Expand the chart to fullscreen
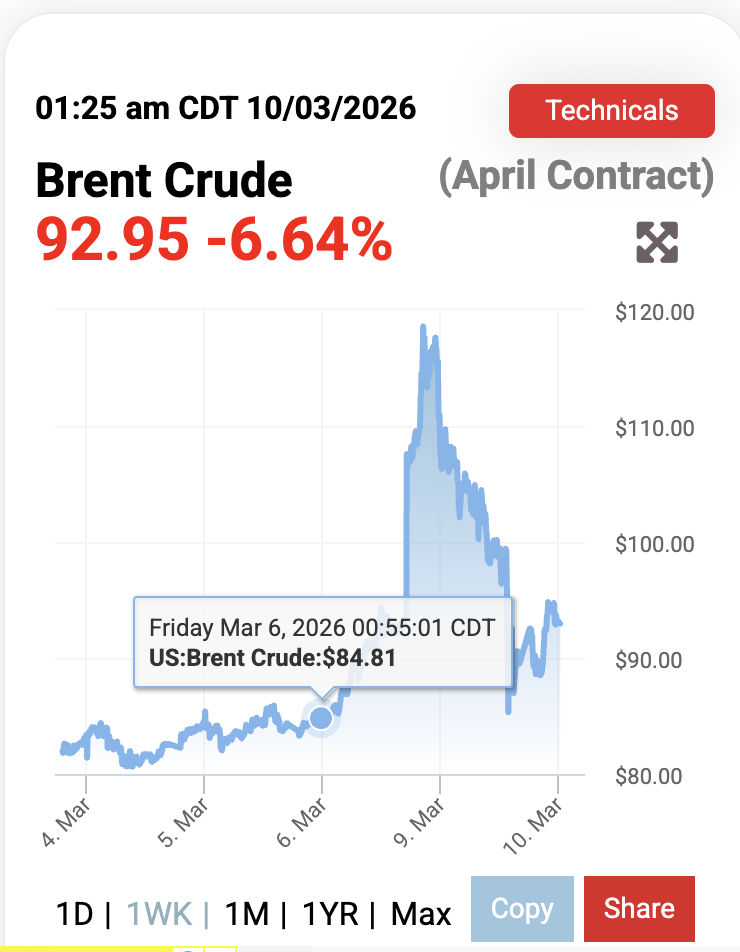This screenshot has height=952, width=740. click(x=657, y=242)
